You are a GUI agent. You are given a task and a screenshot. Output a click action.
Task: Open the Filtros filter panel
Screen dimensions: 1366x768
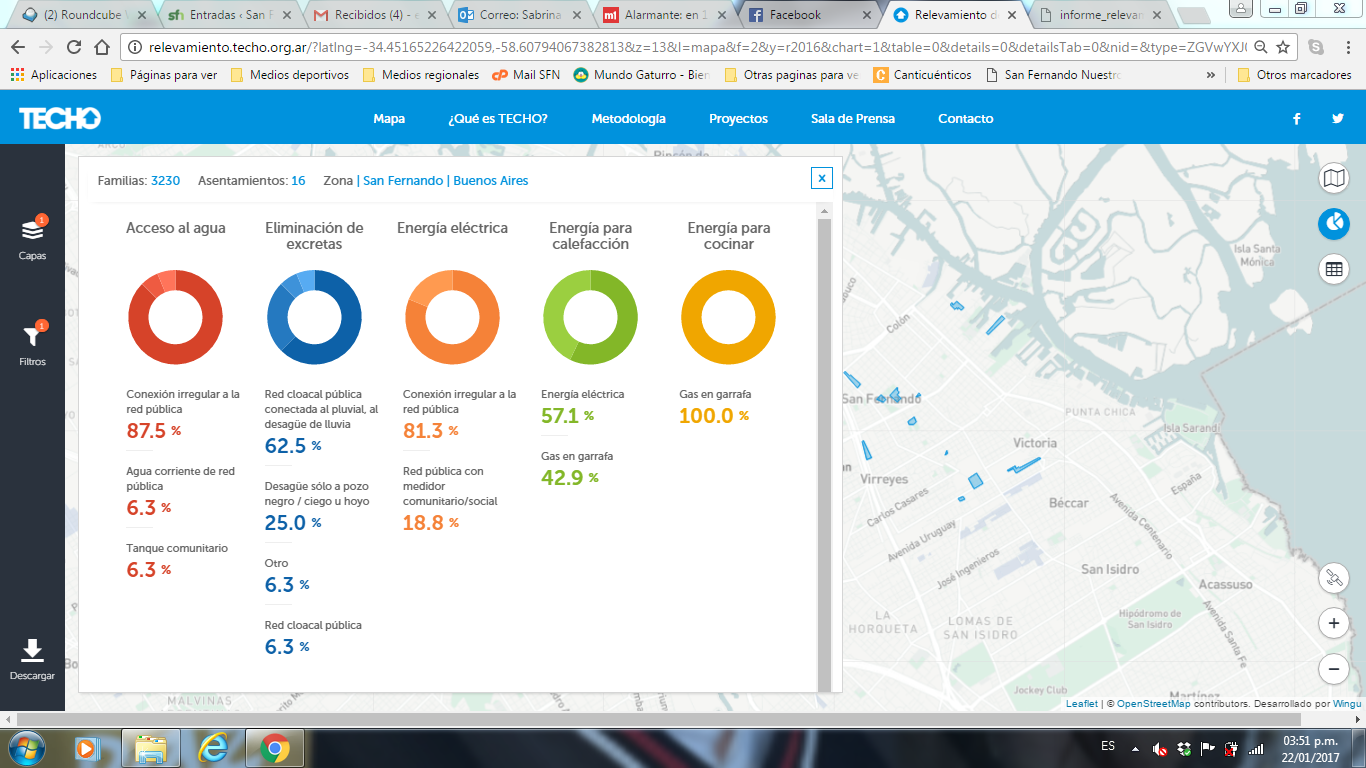point(32,343)
